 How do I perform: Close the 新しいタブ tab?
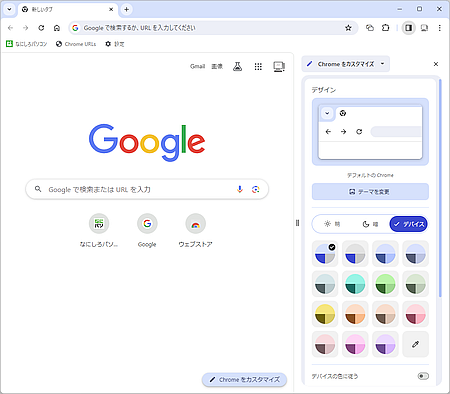(x=111, y=9)
